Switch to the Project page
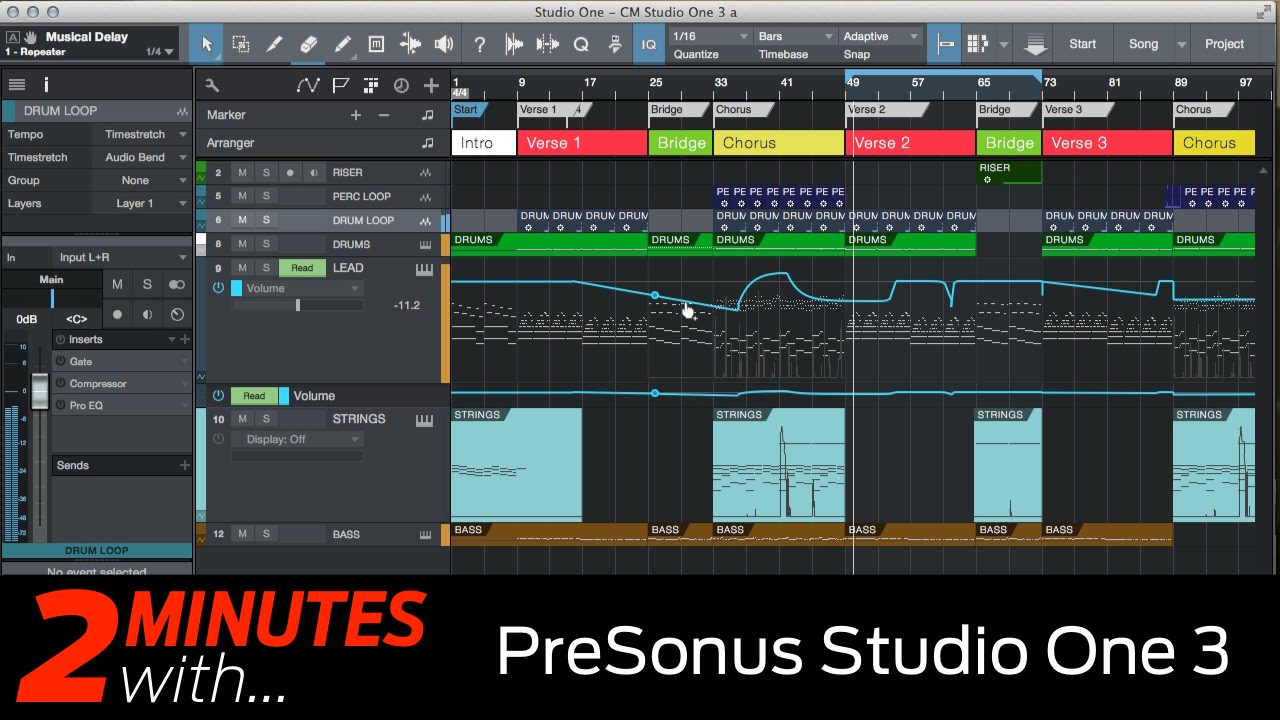The image size is (1280, 720). coord(1224,44)
